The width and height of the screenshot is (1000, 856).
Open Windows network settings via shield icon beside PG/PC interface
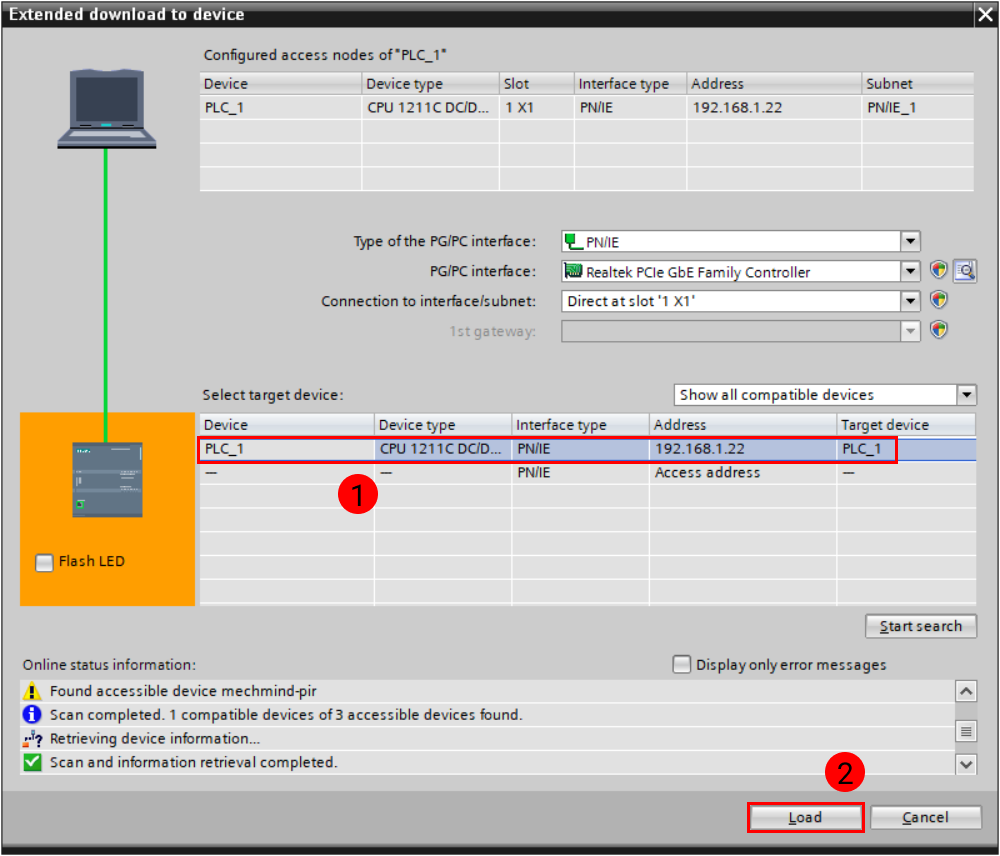click(x=938, y=270)
